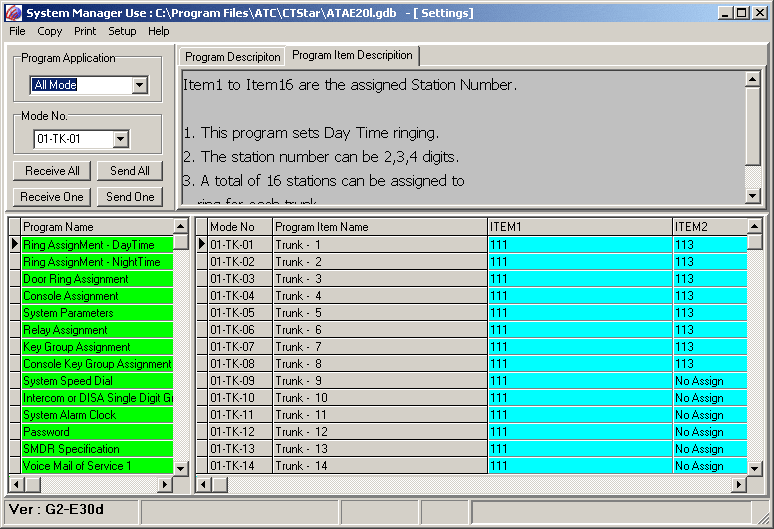Click the Program Name list scroll-right arrow
Screen dimensions: 774x529
click(165, 485)
